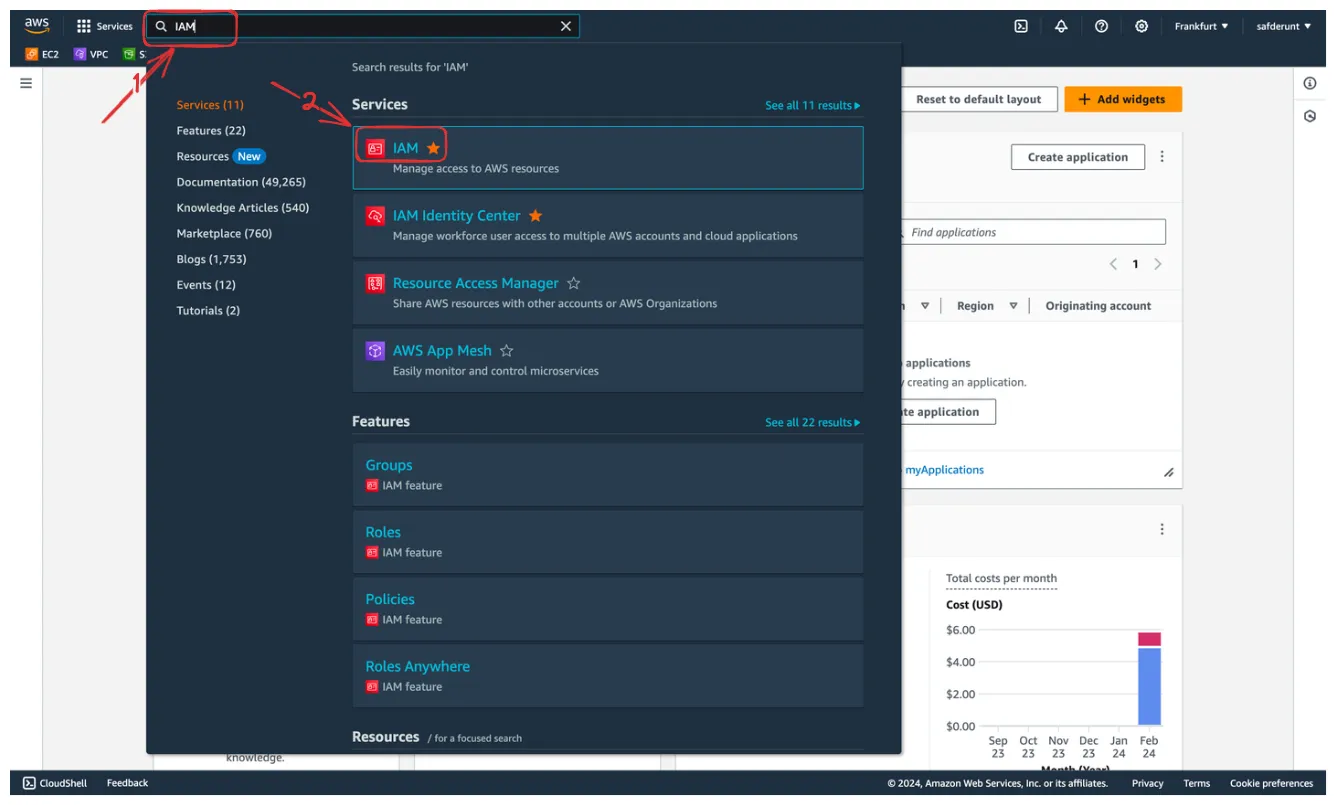Image resolution: width=1336 pixels, height=805 pixels.
Task: Click the Feb 24 cost bar
Action: click(1149, 679)
